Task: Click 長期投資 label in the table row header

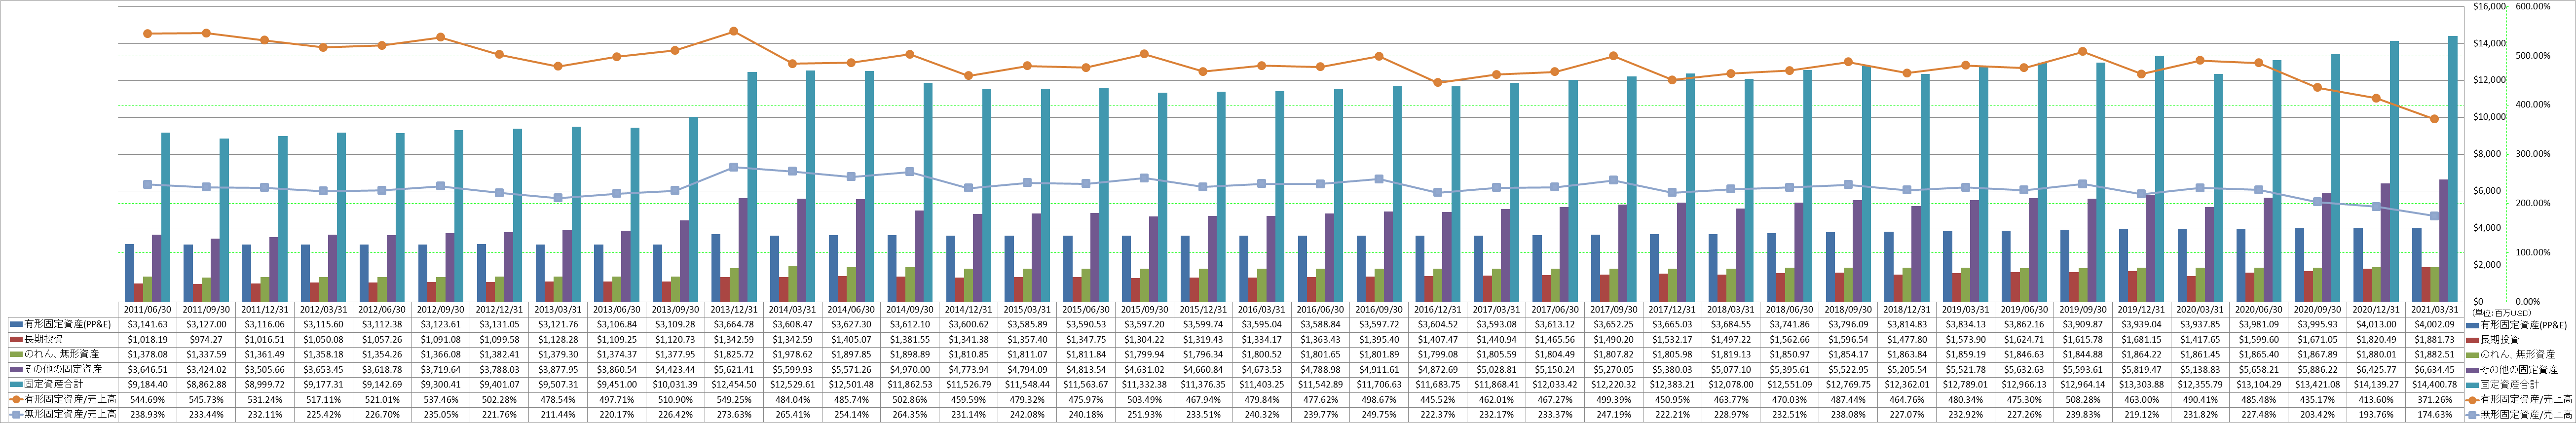Action: pyautogui.click(x=44, y=340)
